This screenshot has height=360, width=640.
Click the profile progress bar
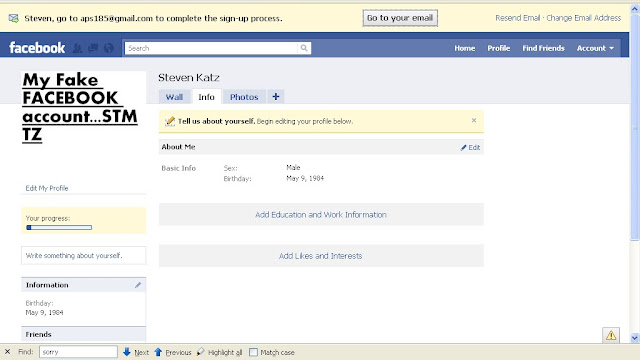point(59,227)
